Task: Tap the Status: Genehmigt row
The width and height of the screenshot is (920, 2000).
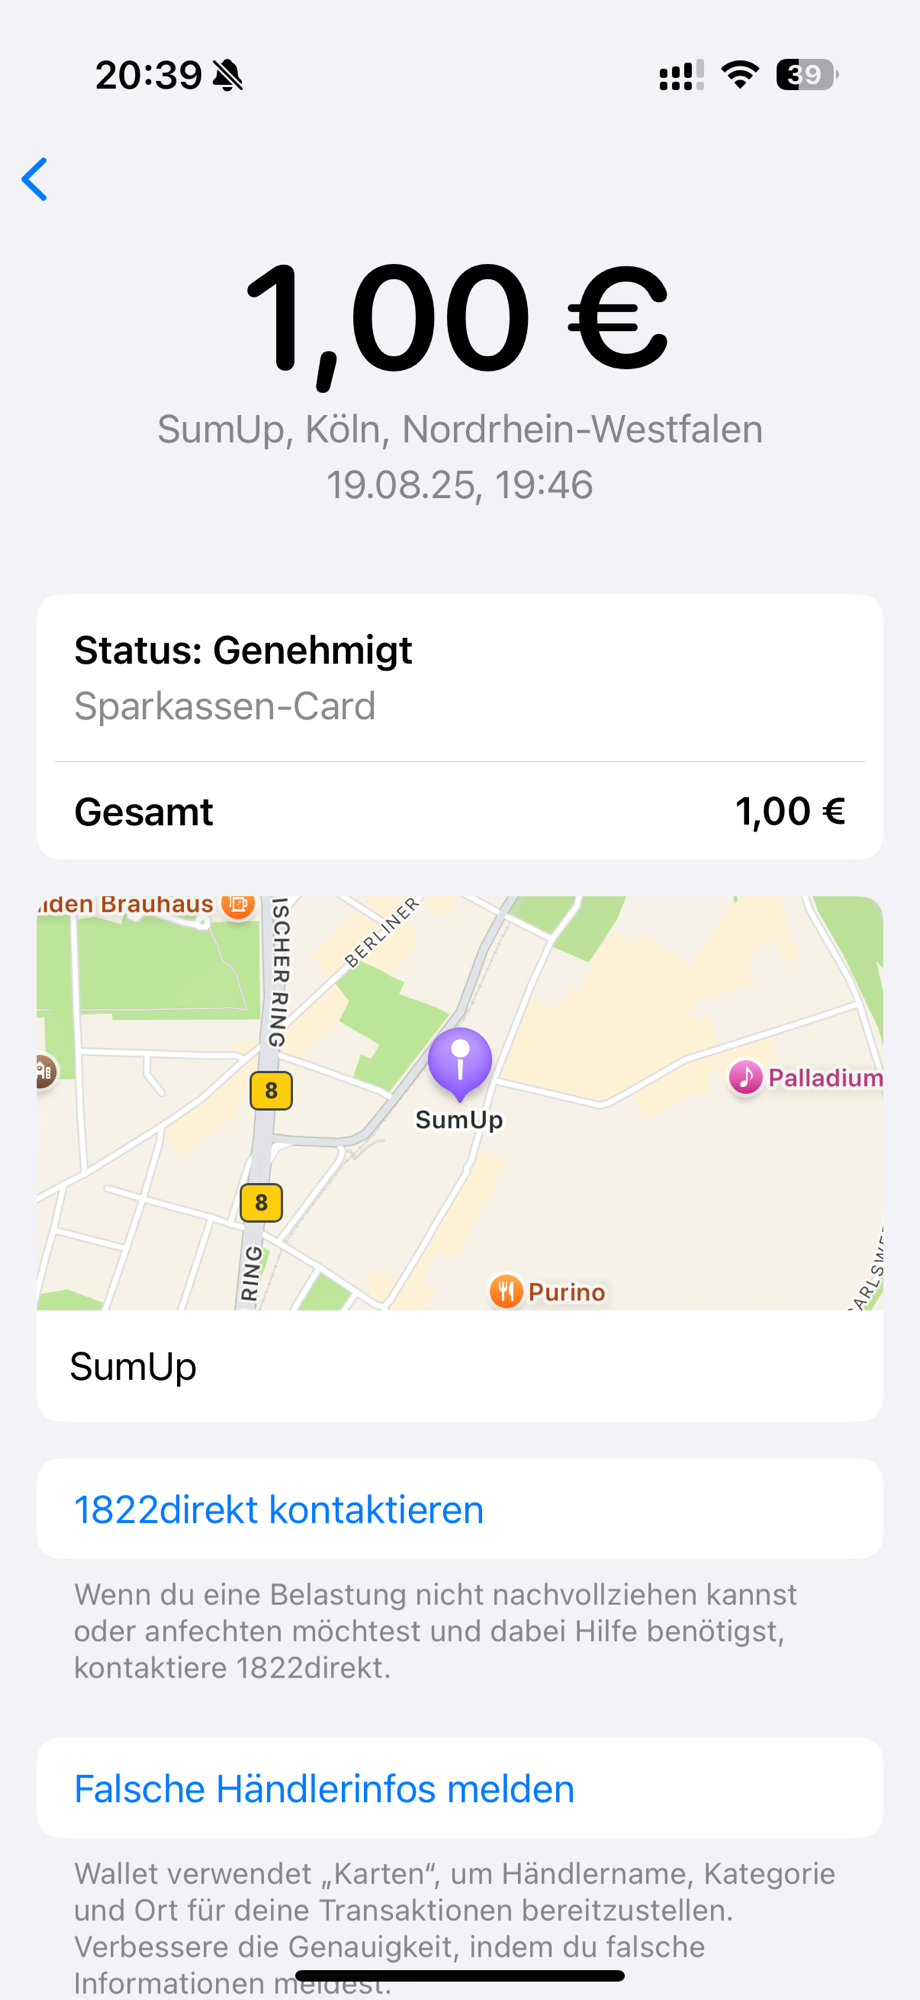Action: point(460,678)
